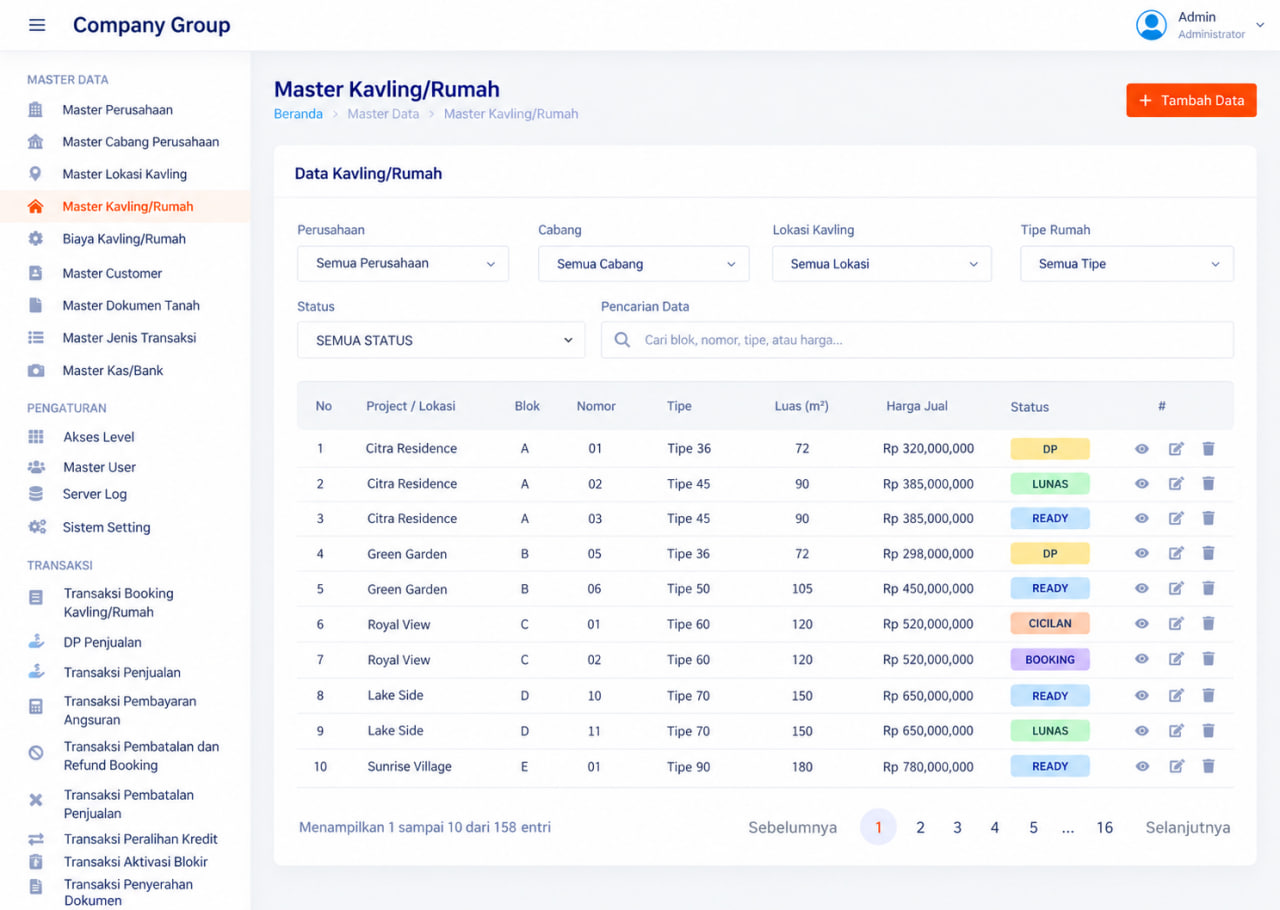
Task: Open the Semua Perusahaan dropdown
Action: pyautogui.click(x=403, y=264)
